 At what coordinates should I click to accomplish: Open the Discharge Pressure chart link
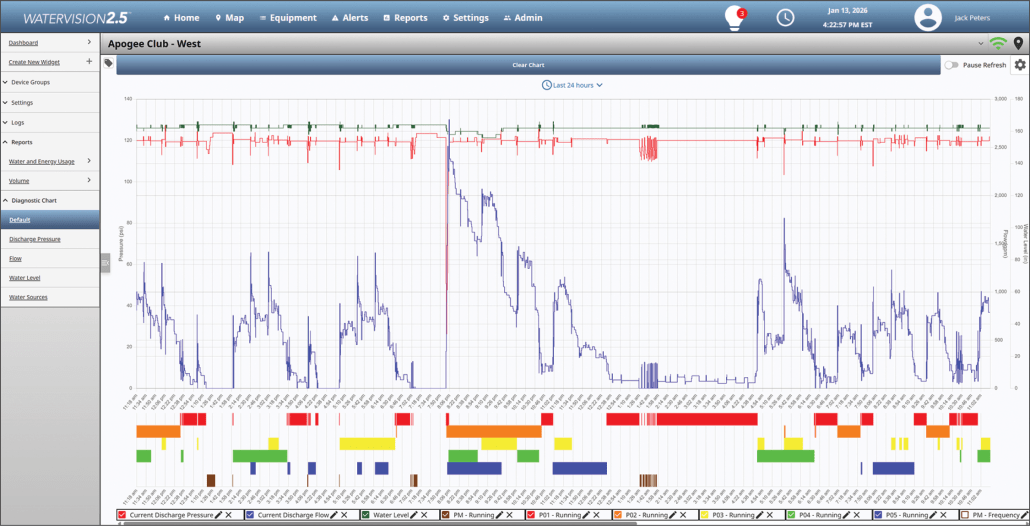[x=35, y=239]
